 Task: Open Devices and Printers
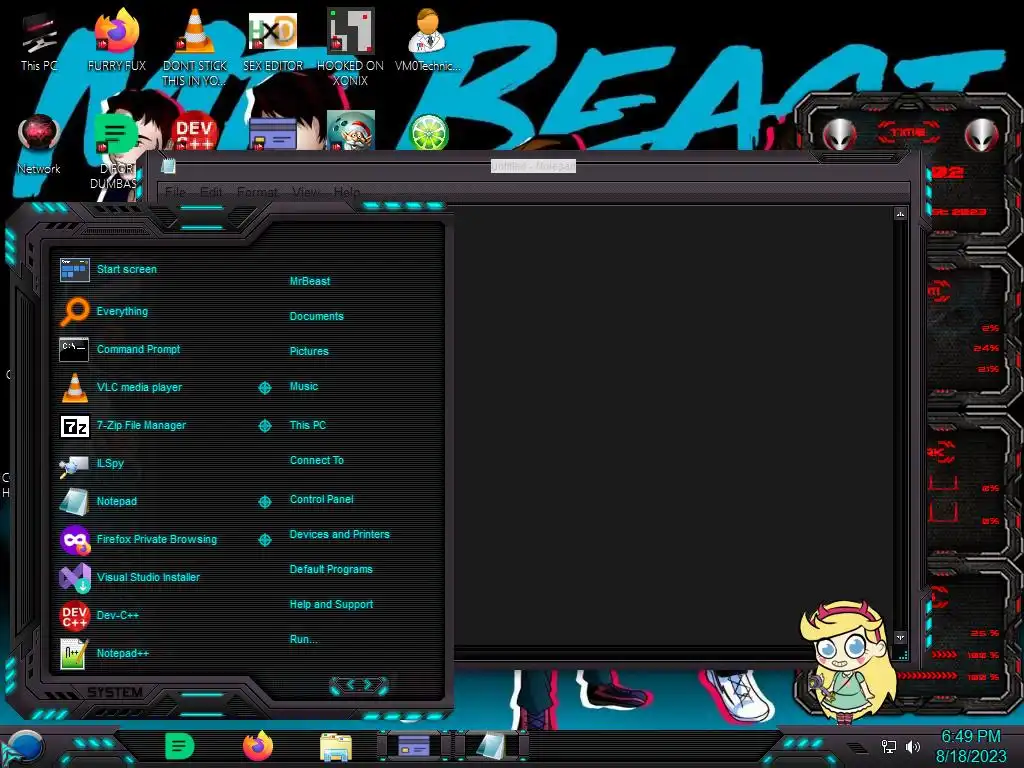(x=340, y=534)
